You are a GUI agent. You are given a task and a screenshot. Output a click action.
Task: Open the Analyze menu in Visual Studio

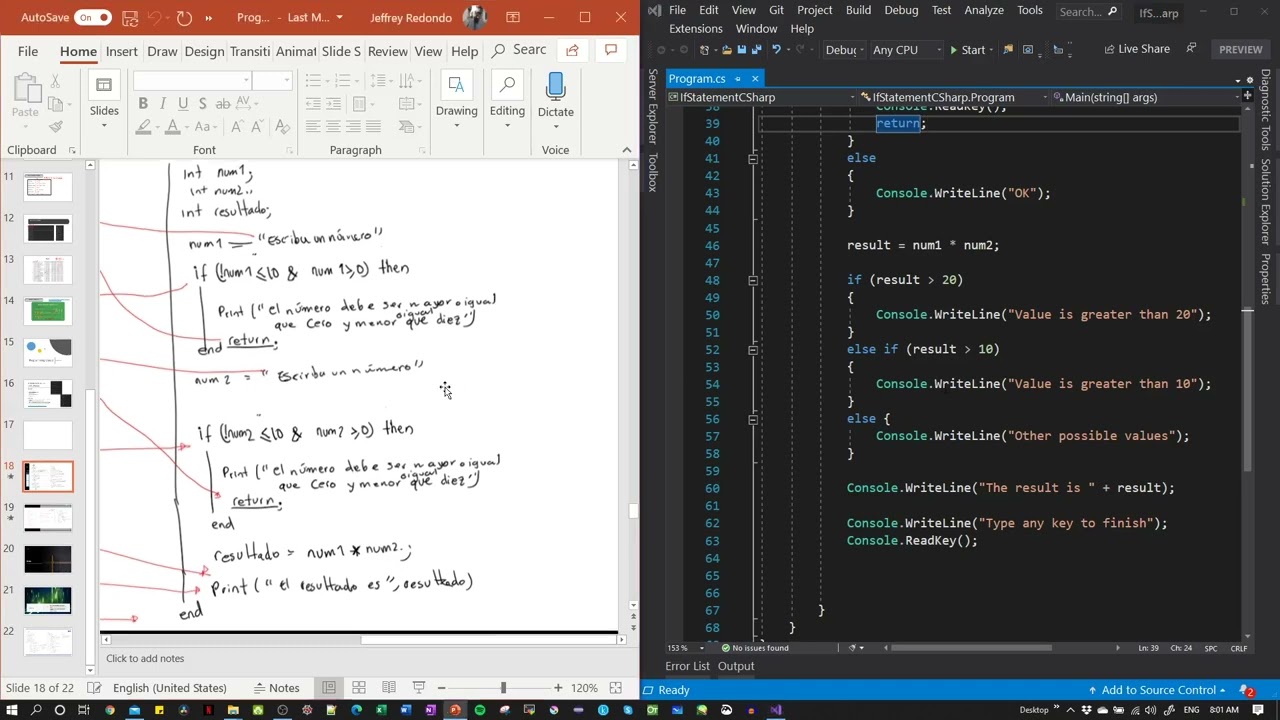tap(984, 10)
